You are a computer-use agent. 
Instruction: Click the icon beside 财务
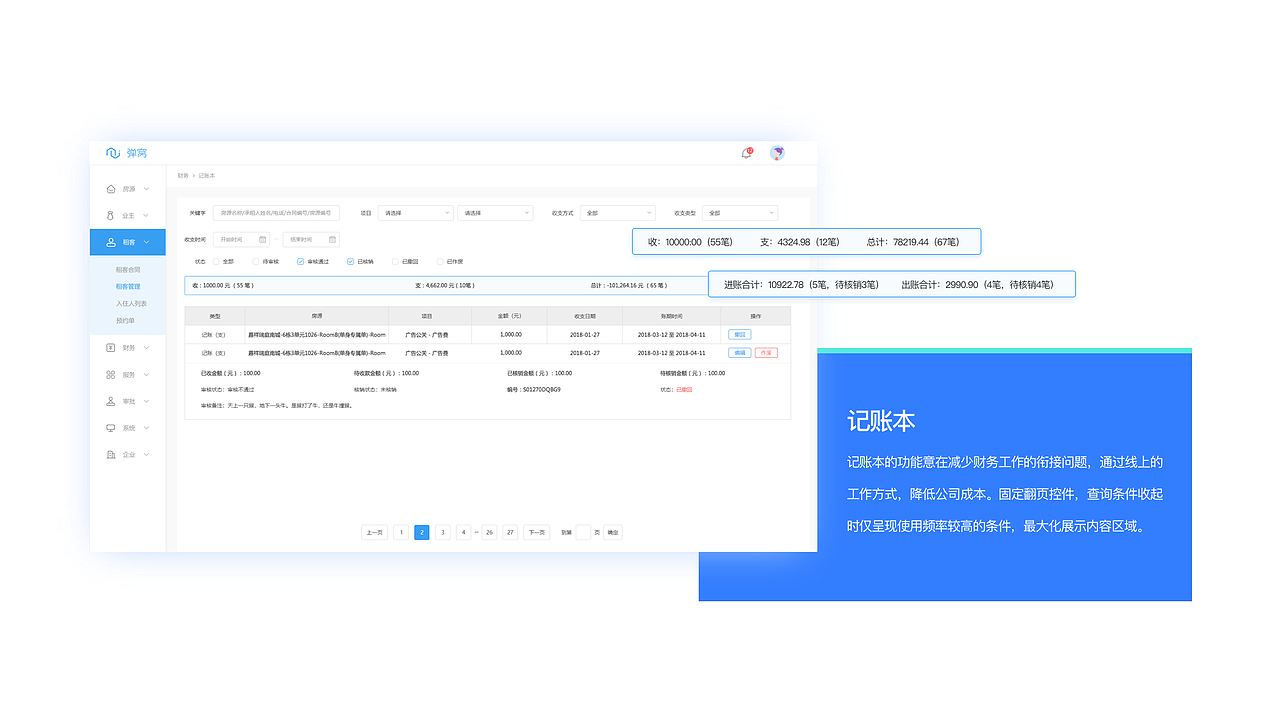pyautogui.click(x=111, y=348)
